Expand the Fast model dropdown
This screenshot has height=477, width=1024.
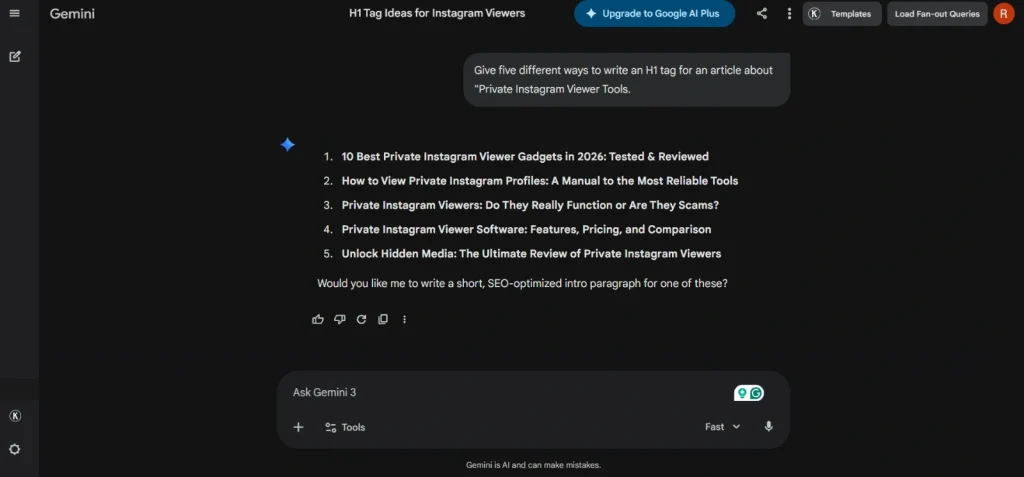click(722, 427)
